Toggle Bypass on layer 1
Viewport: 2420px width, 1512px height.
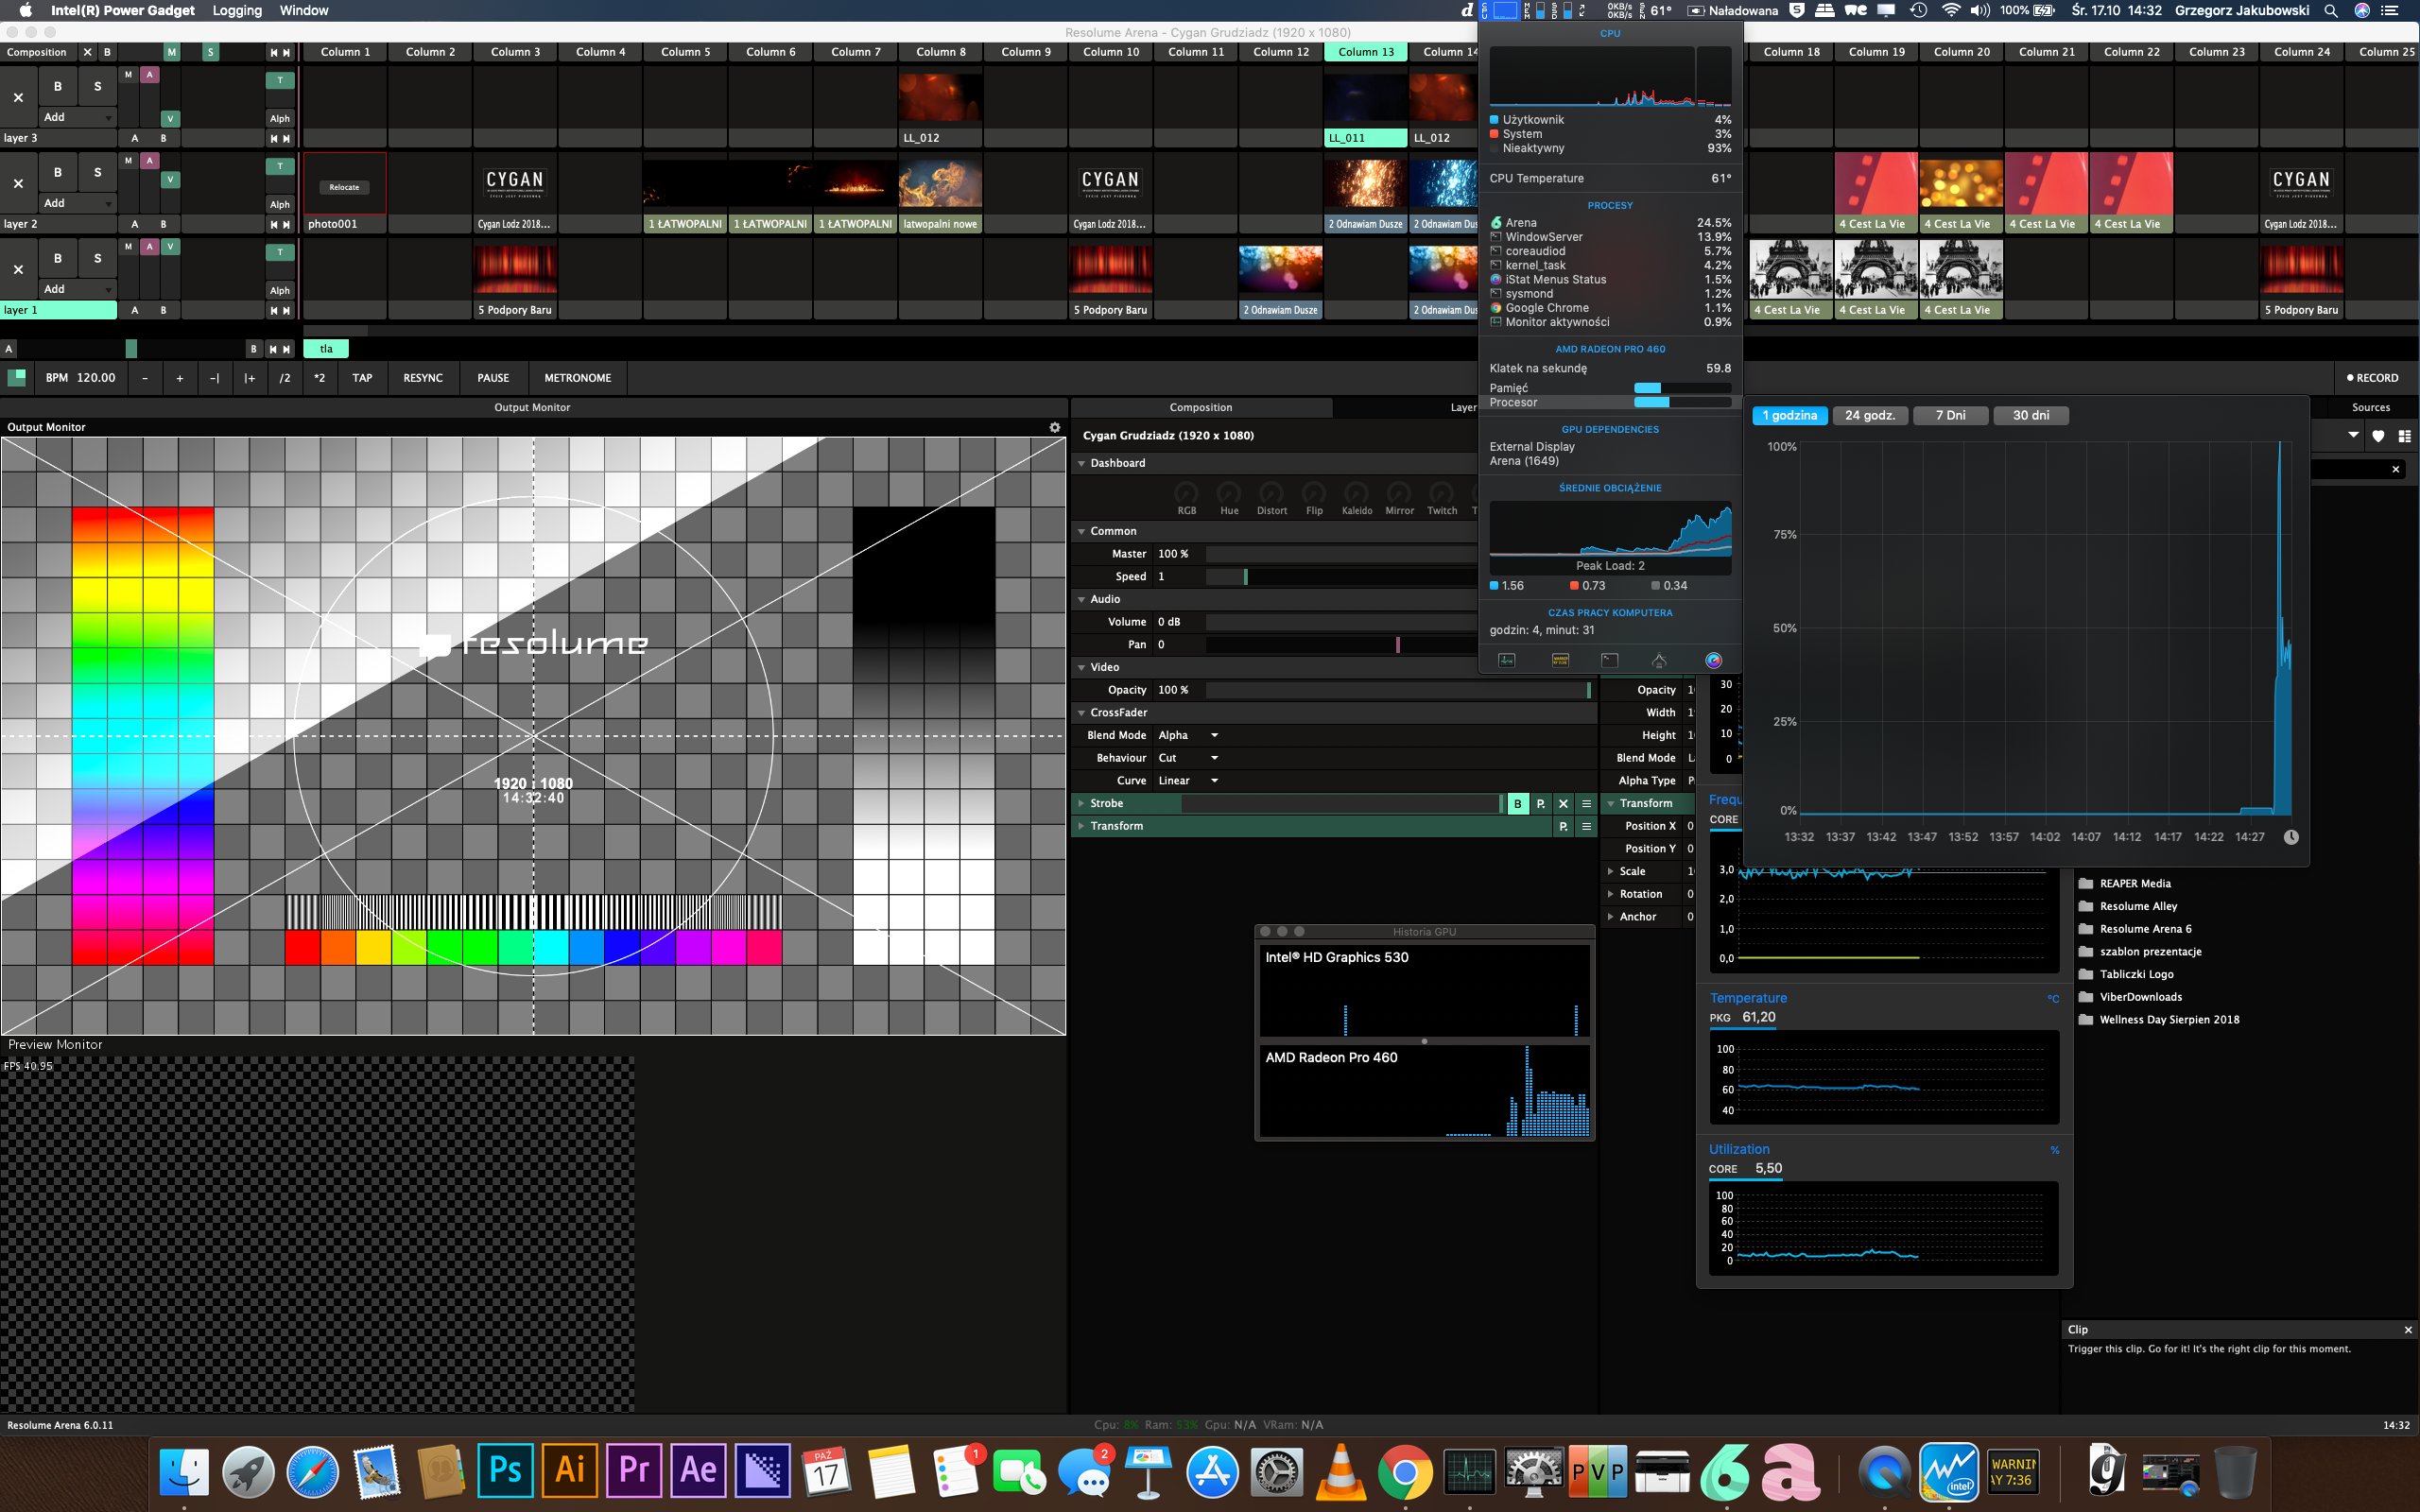tap(58, 258)
